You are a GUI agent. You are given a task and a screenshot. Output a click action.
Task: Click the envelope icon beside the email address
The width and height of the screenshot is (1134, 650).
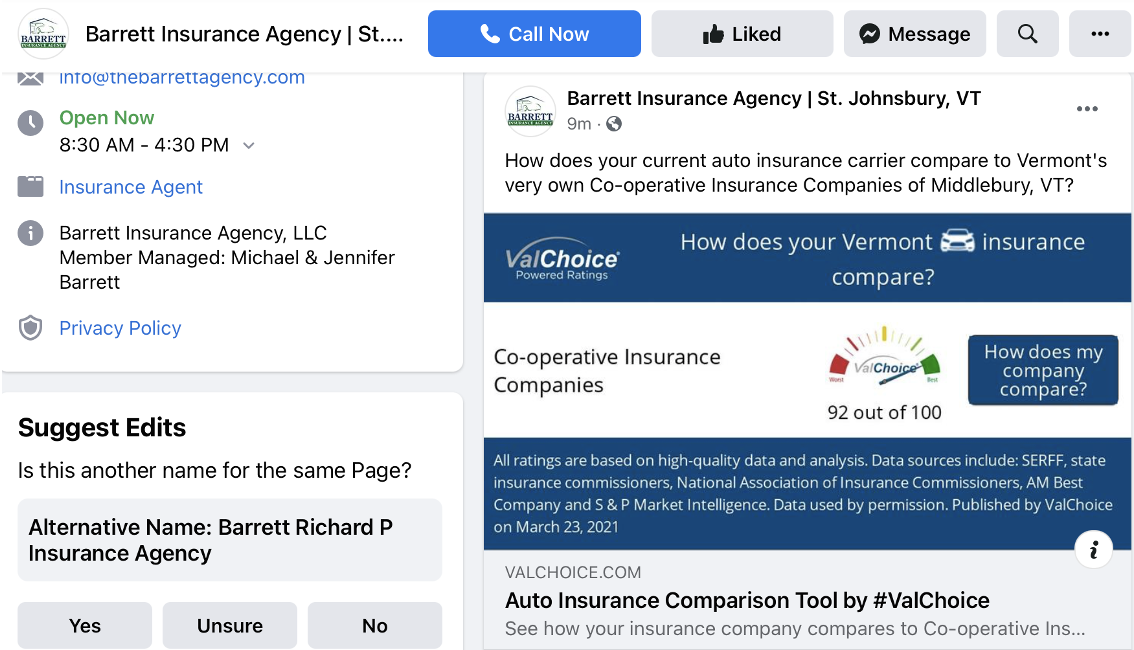tap(30, 75)
